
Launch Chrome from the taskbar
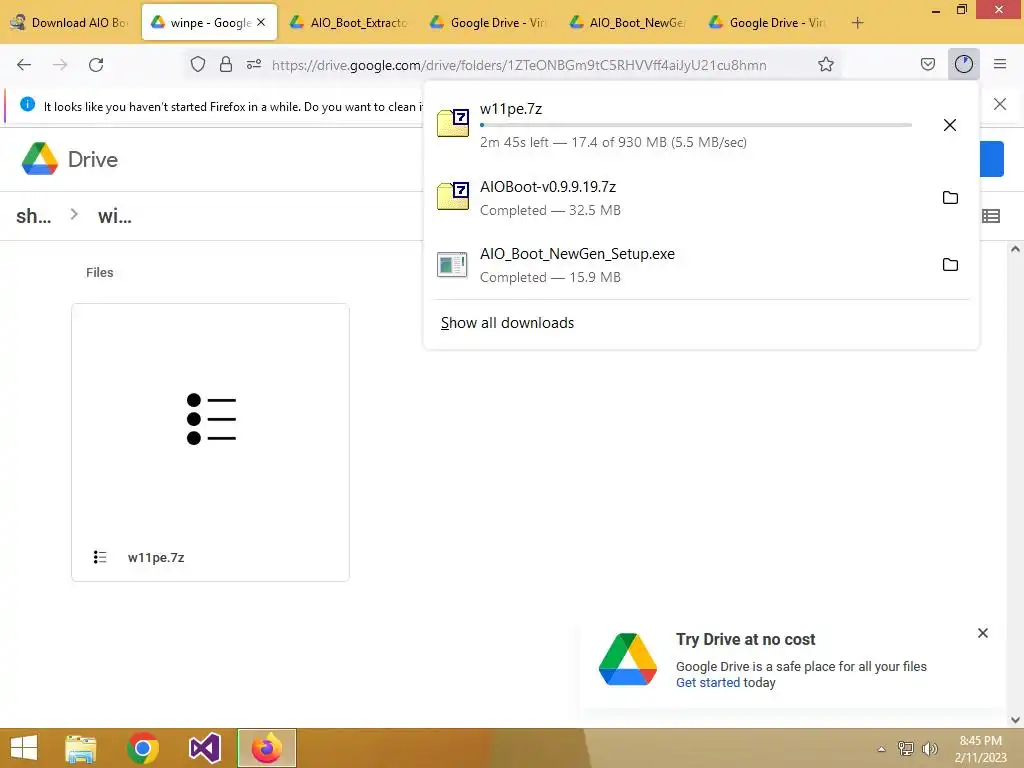pyautogui.click(x=142, y=748)
